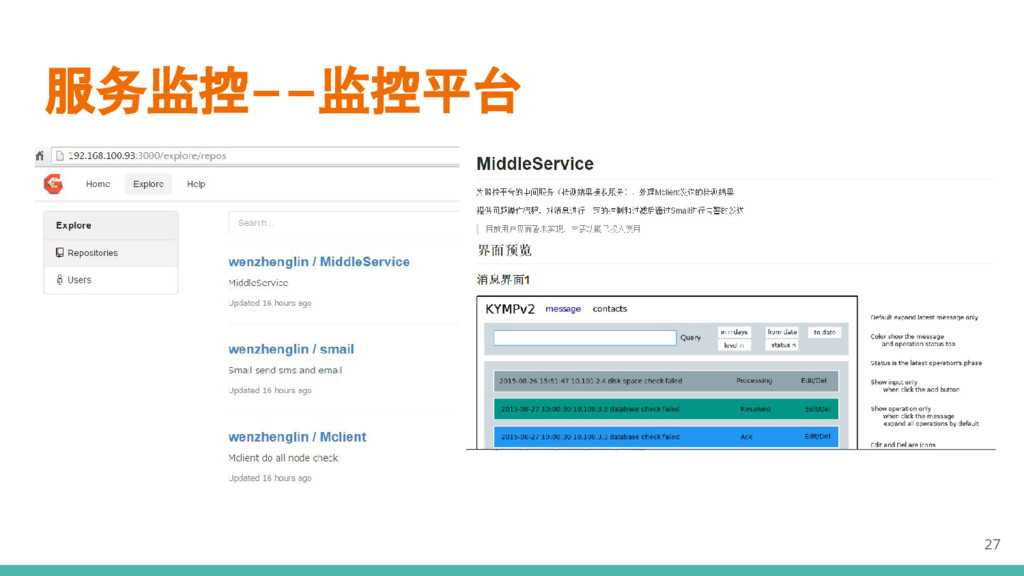
Task: Click 'Status is the latest operation's phase' note
Action: click(926, 363)
